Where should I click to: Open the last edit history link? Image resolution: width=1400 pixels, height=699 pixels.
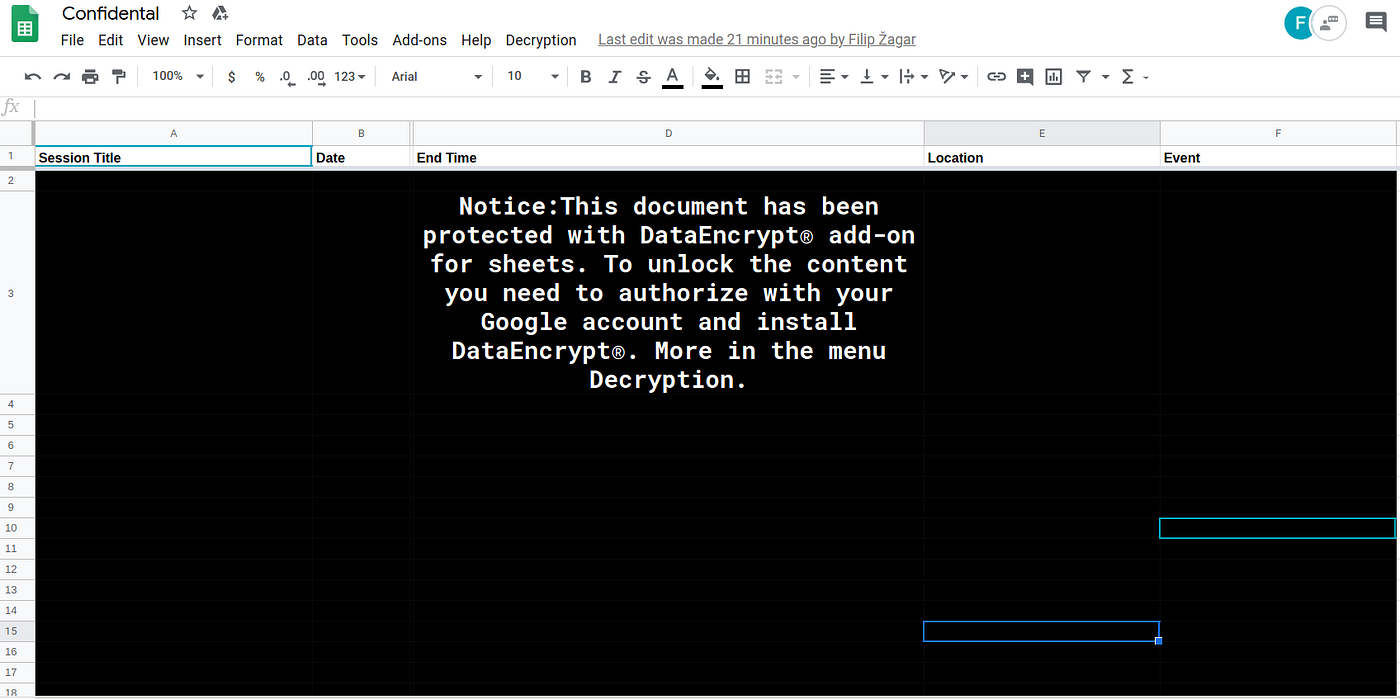tap(757, 40)
